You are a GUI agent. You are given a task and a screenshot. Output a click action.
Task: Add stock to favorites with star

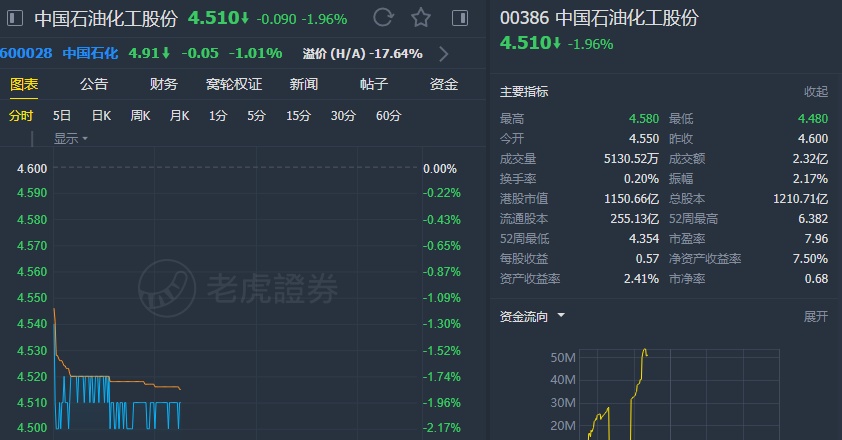(x=421, y=18)
